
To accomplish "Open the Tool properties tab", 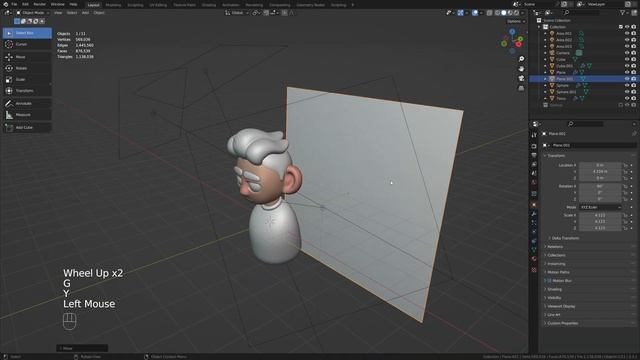I will click(x=534, y=136).
